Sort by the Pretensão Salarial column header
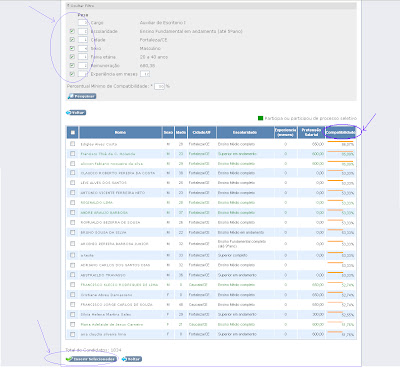This screenshot has width=400, height=368. tap(311, 132)
